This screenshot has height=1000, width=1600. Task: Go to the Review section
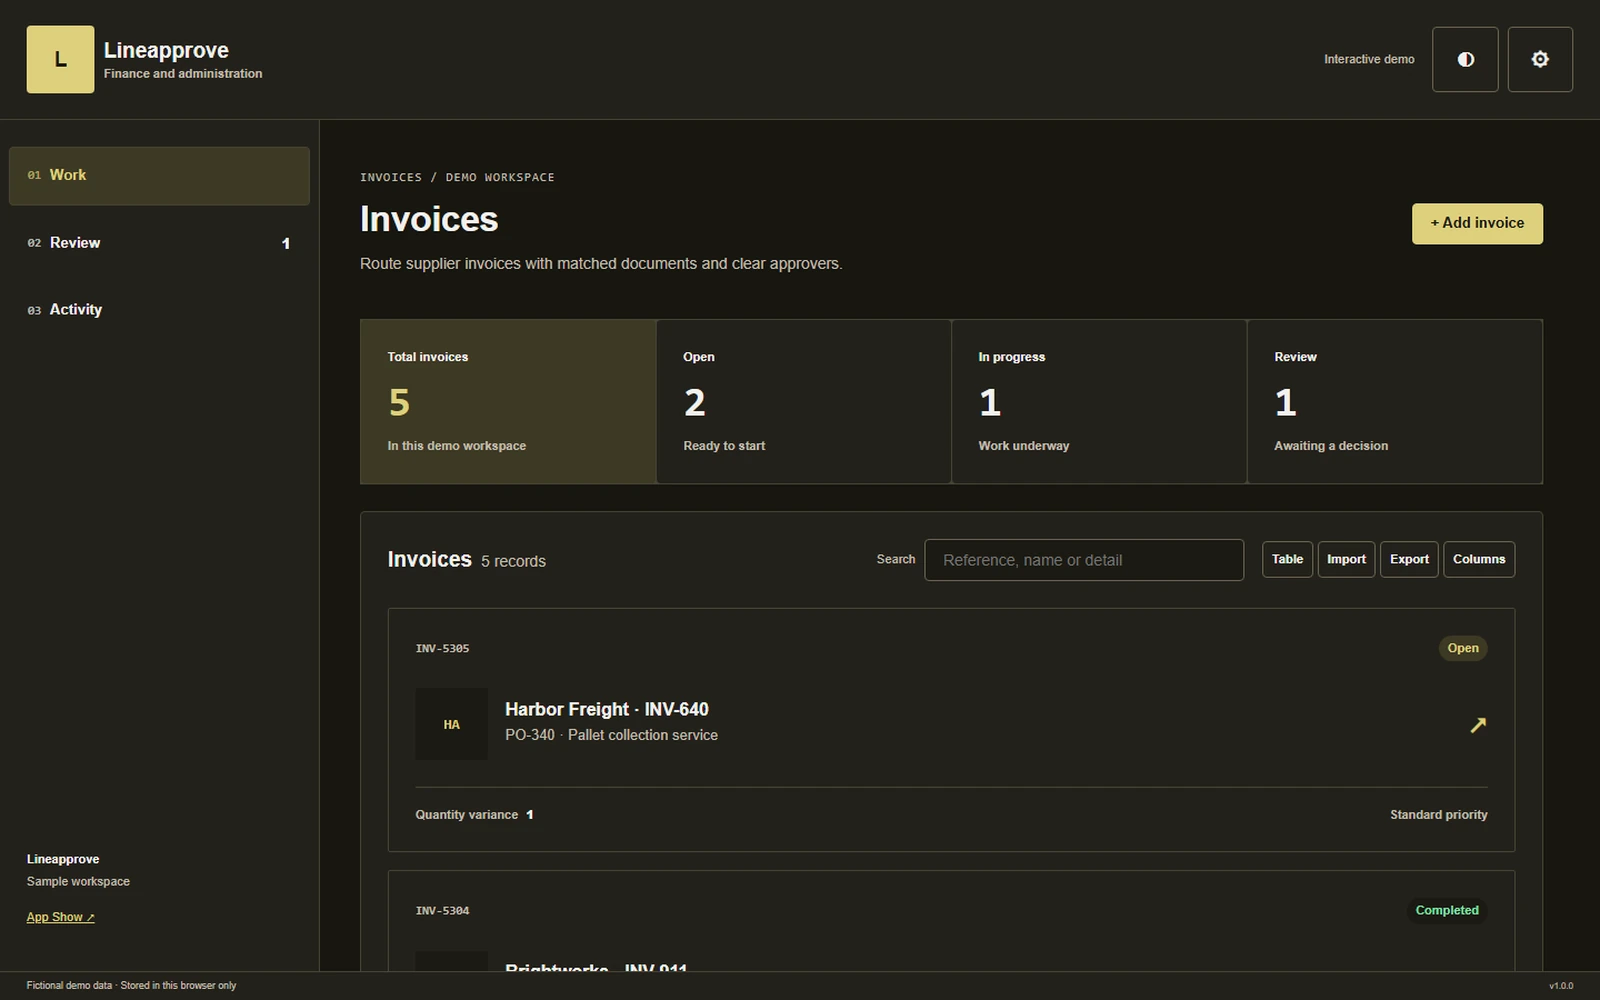[159, 243]
